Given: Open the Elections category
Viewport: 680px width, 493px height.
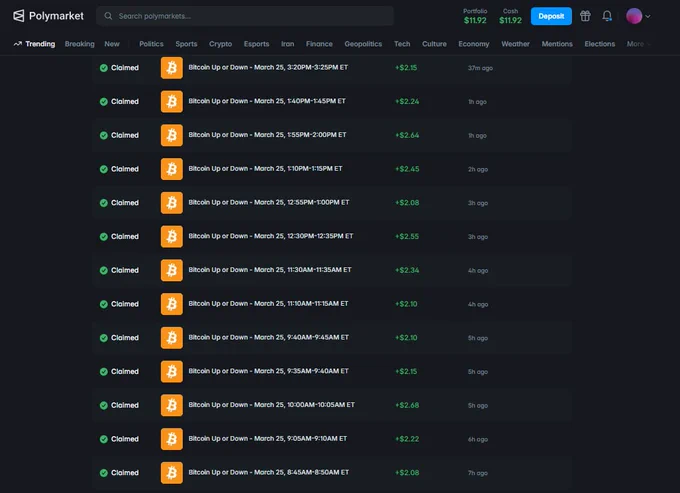Looking at the screenshot, I should click(x=599, y=44).
